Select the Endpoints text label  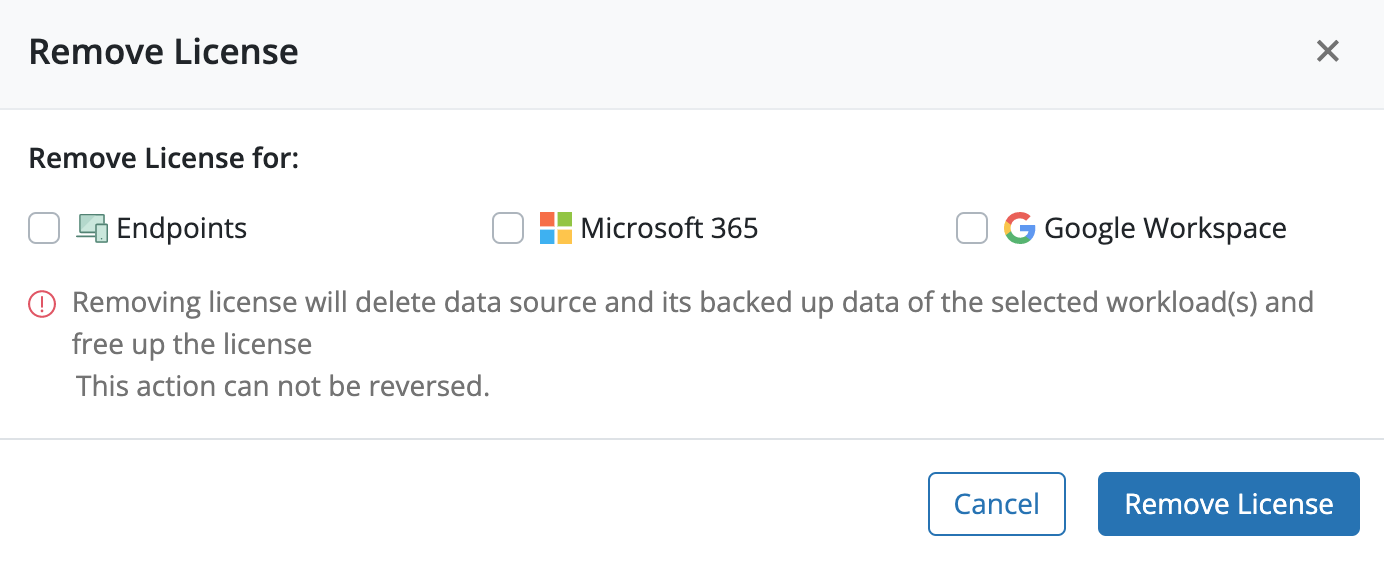182,229
